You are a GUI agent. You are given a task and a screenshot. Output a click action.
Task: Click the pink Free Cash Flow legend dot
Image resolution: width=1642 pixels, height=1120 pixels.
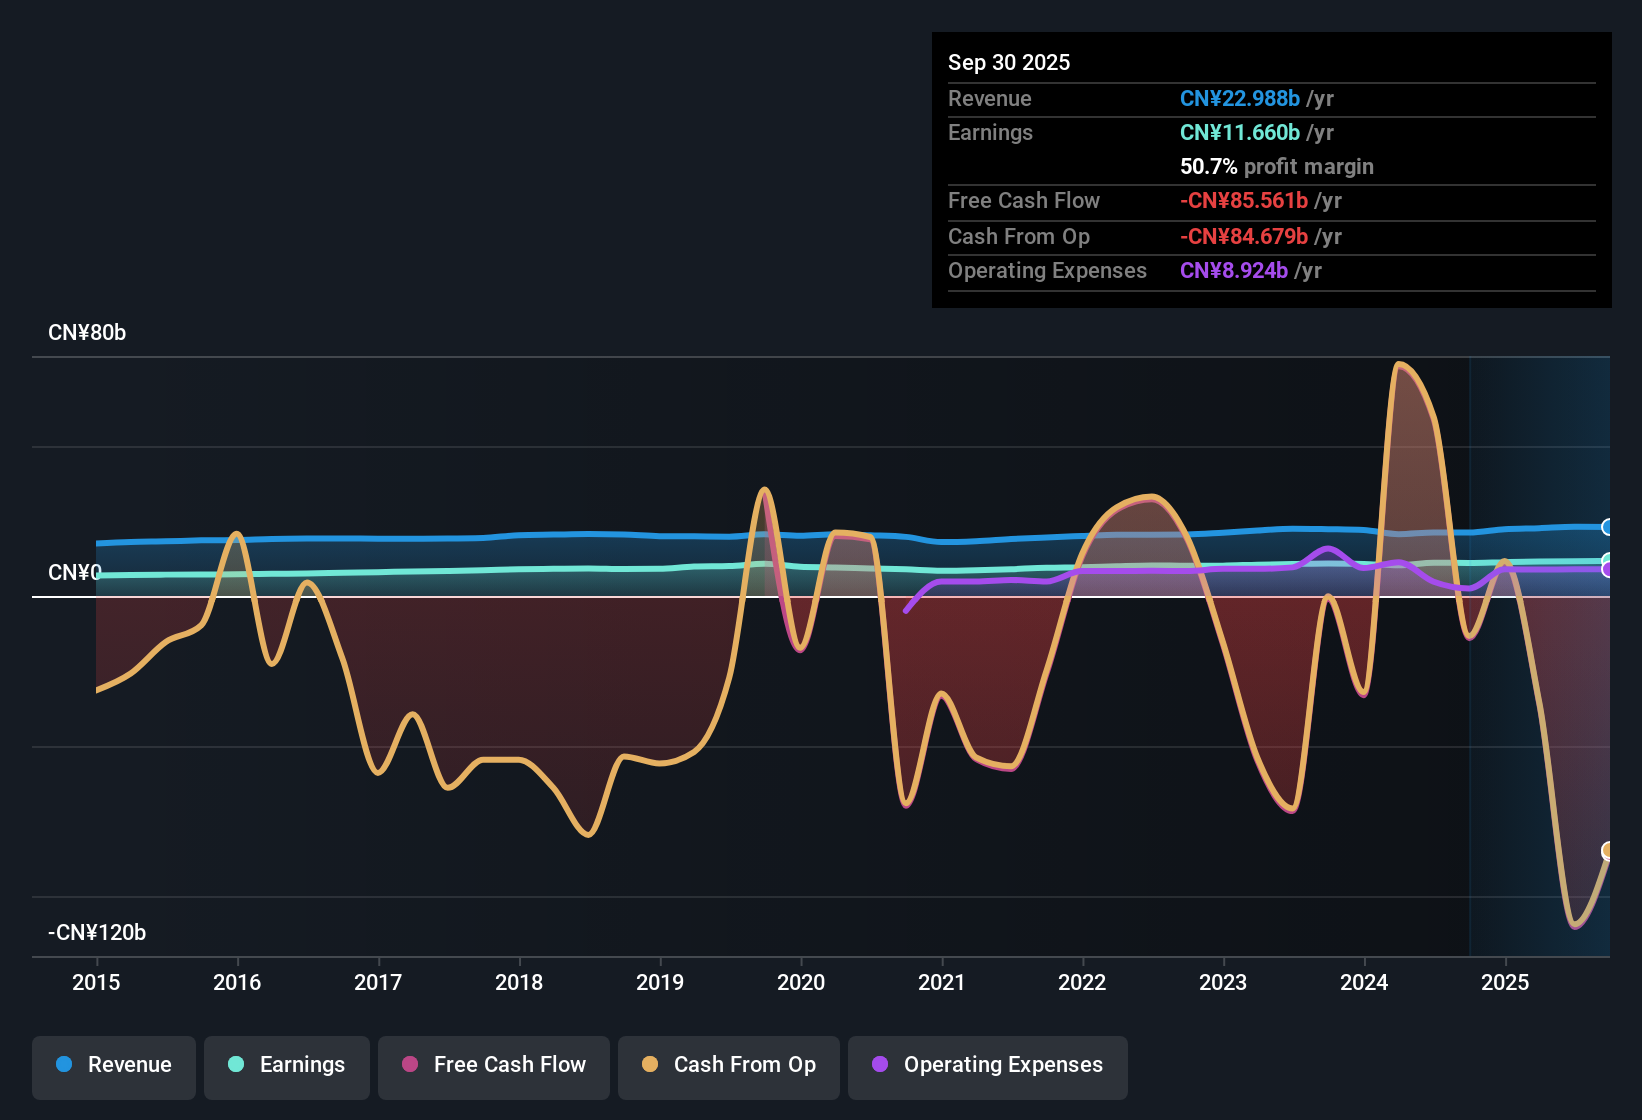[409, 1065]
